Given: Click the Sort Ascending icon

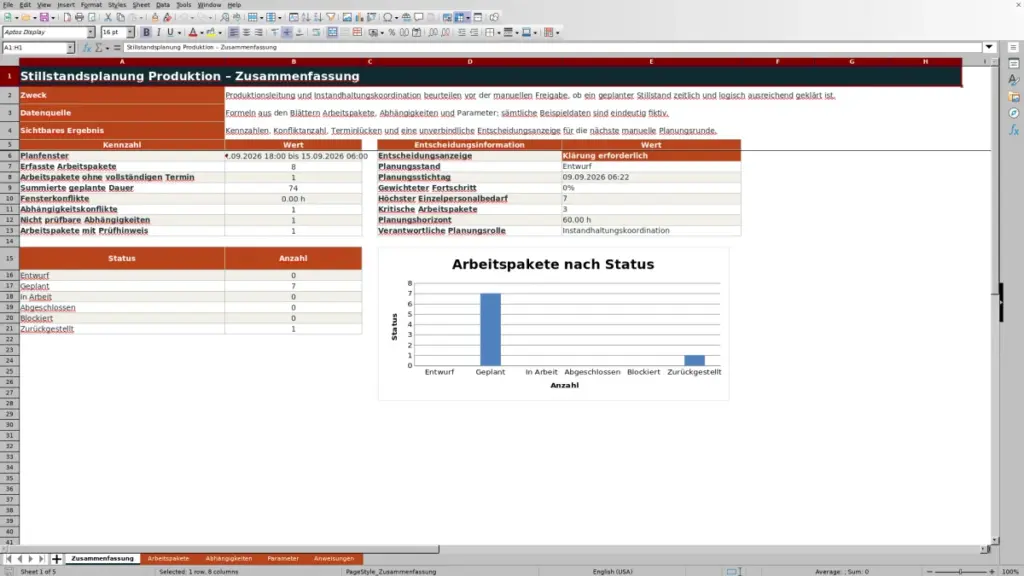Looking at the screenshot, I should (x=306, y=17).
